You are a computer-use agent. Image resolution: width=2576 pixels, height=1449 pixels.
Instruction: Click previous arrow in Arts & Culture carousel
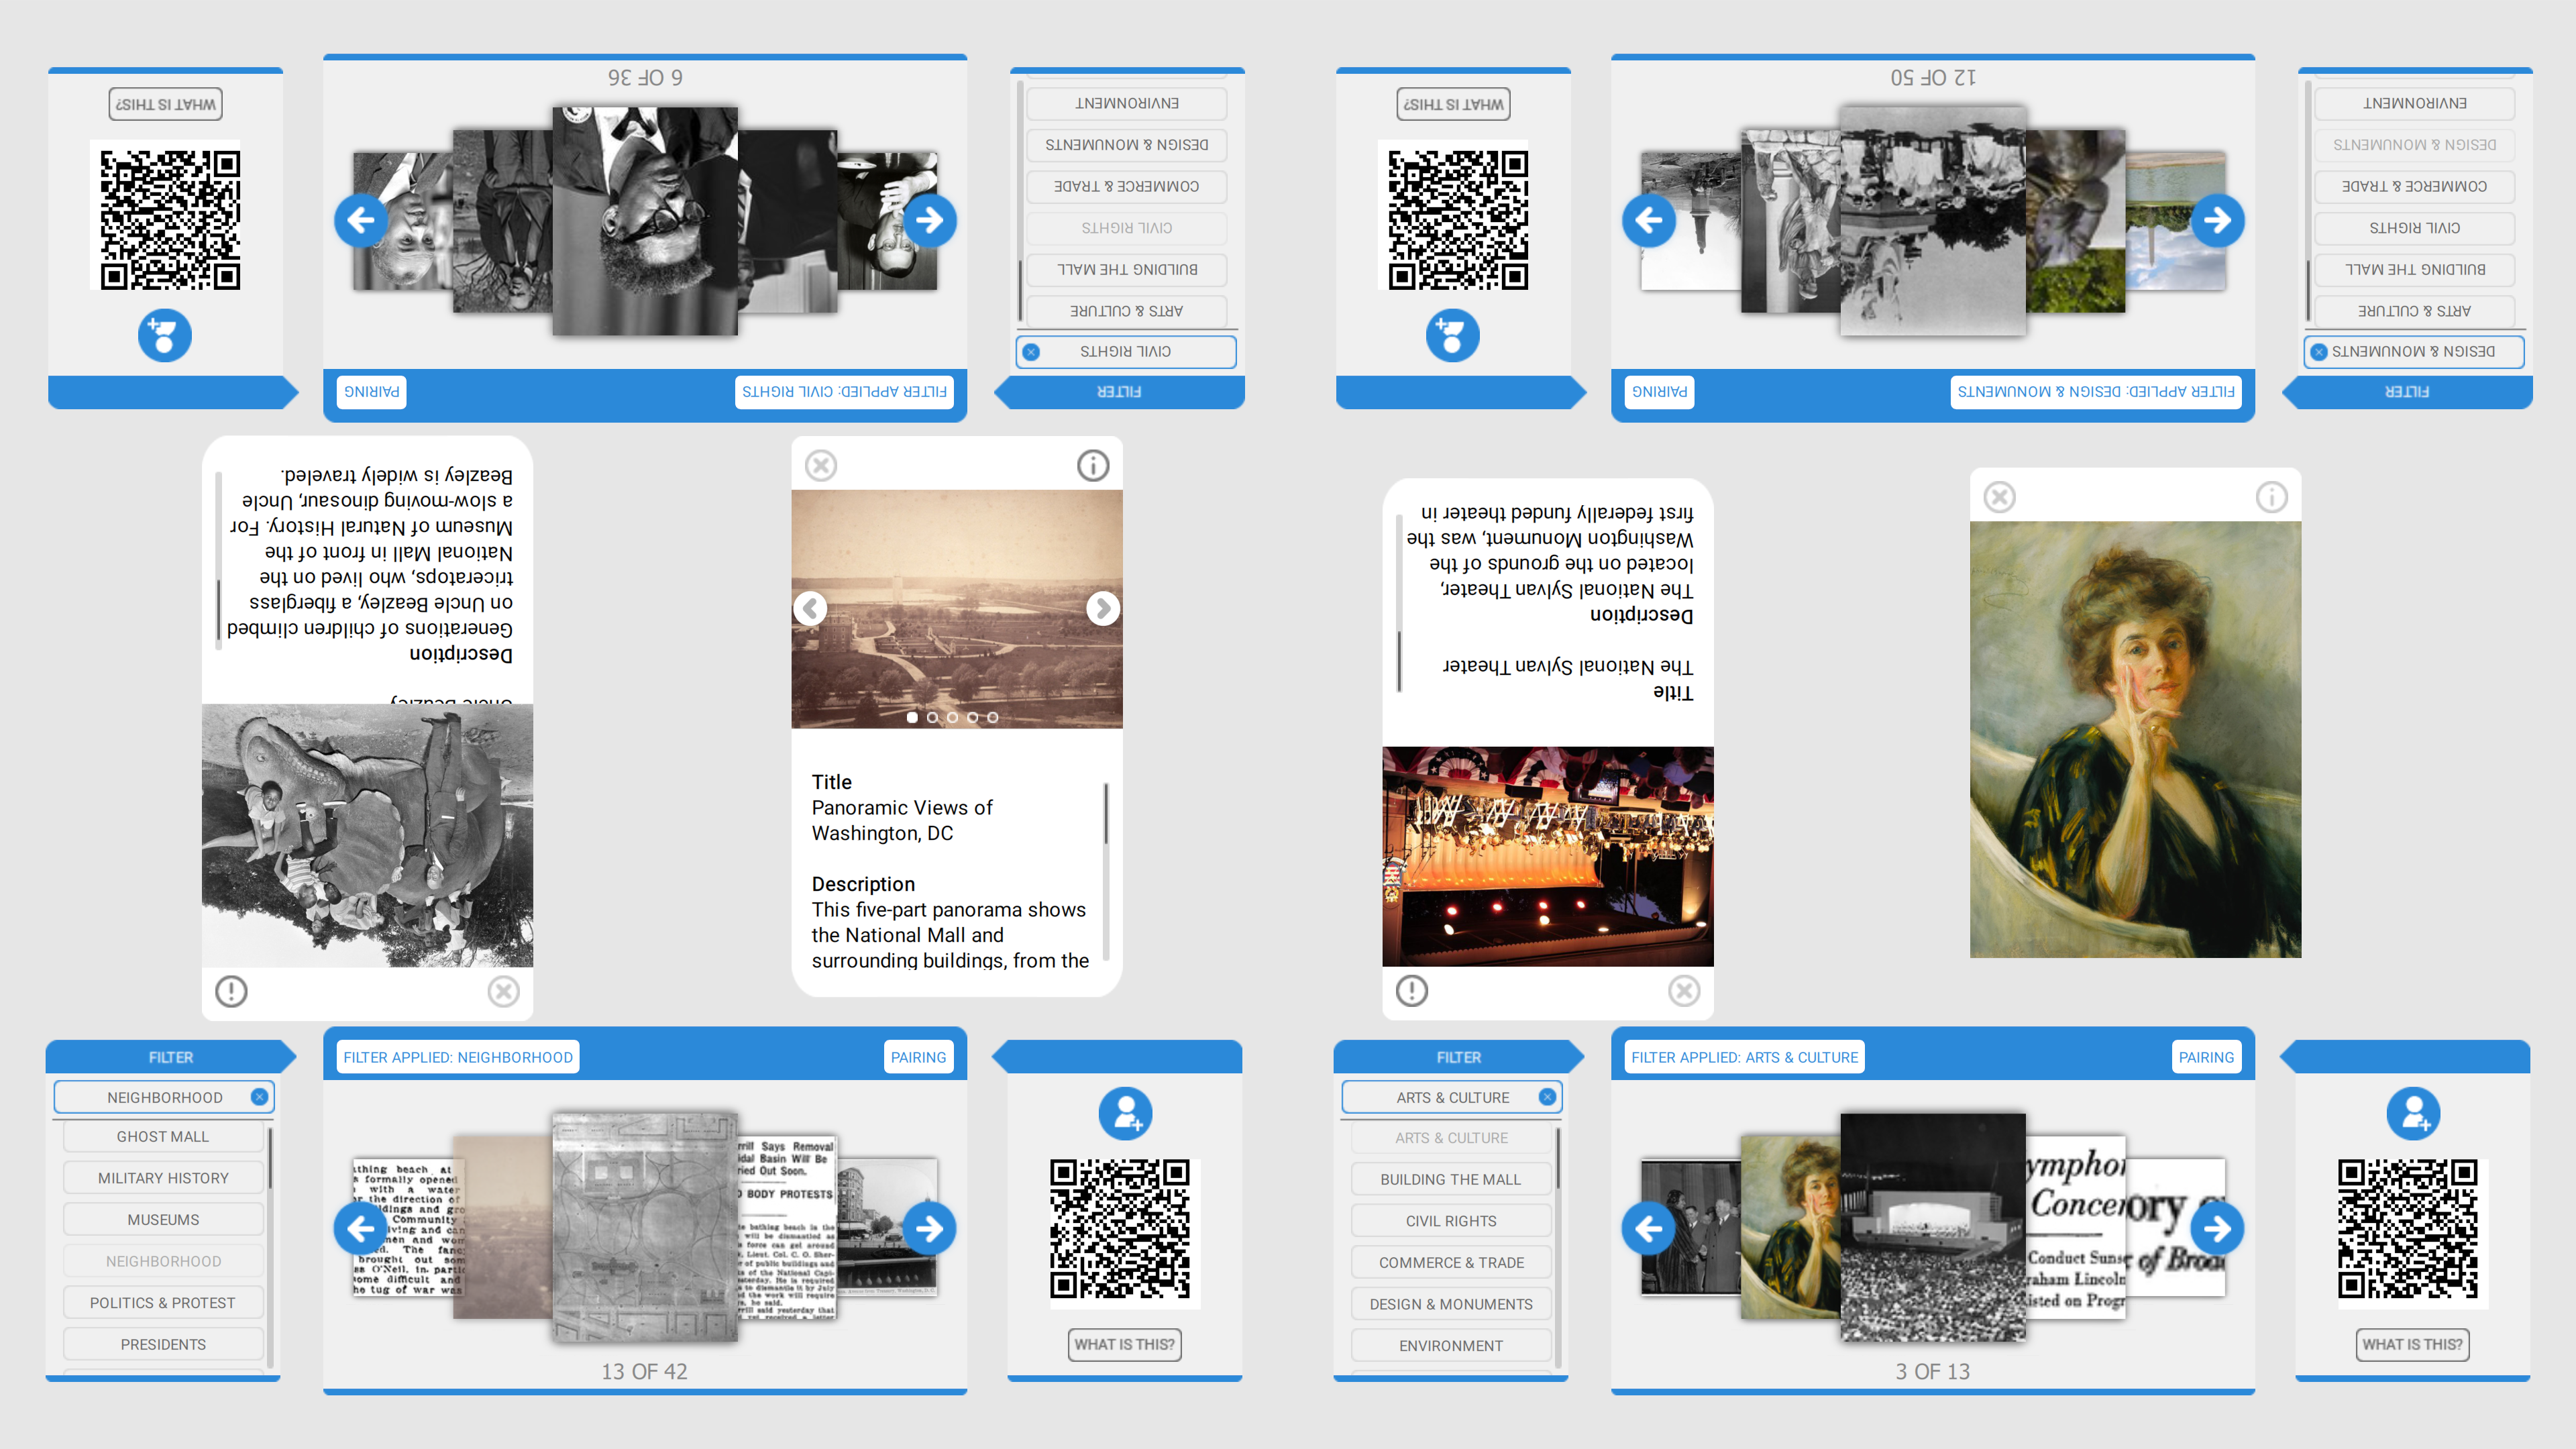(x=1649, y=1228)
